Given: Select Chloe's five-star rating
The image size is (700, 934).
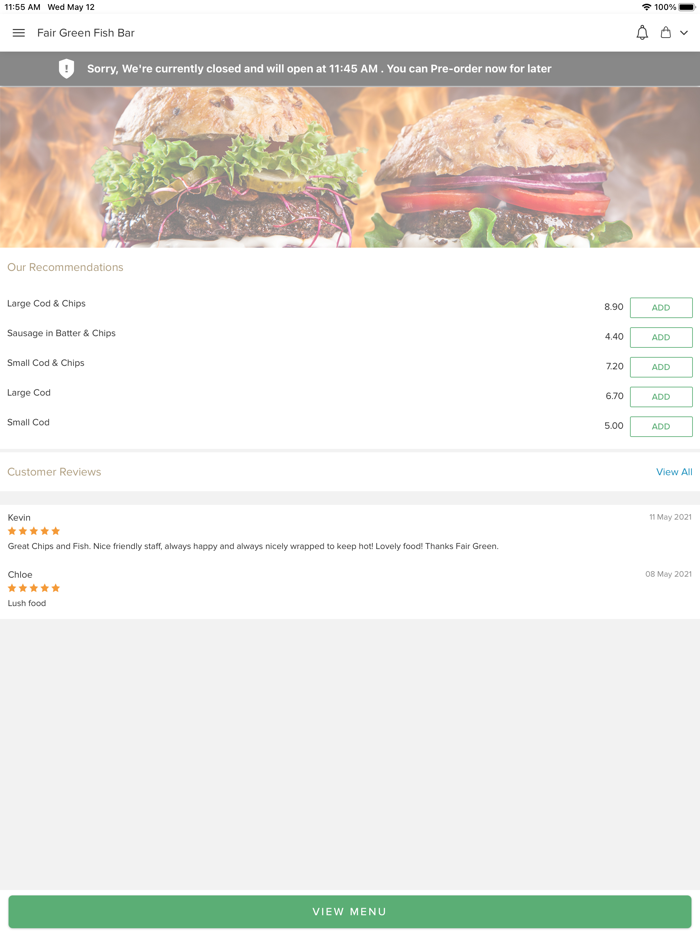Looking at the screenshot, I should pyautogui.click(x=33, y=588).
